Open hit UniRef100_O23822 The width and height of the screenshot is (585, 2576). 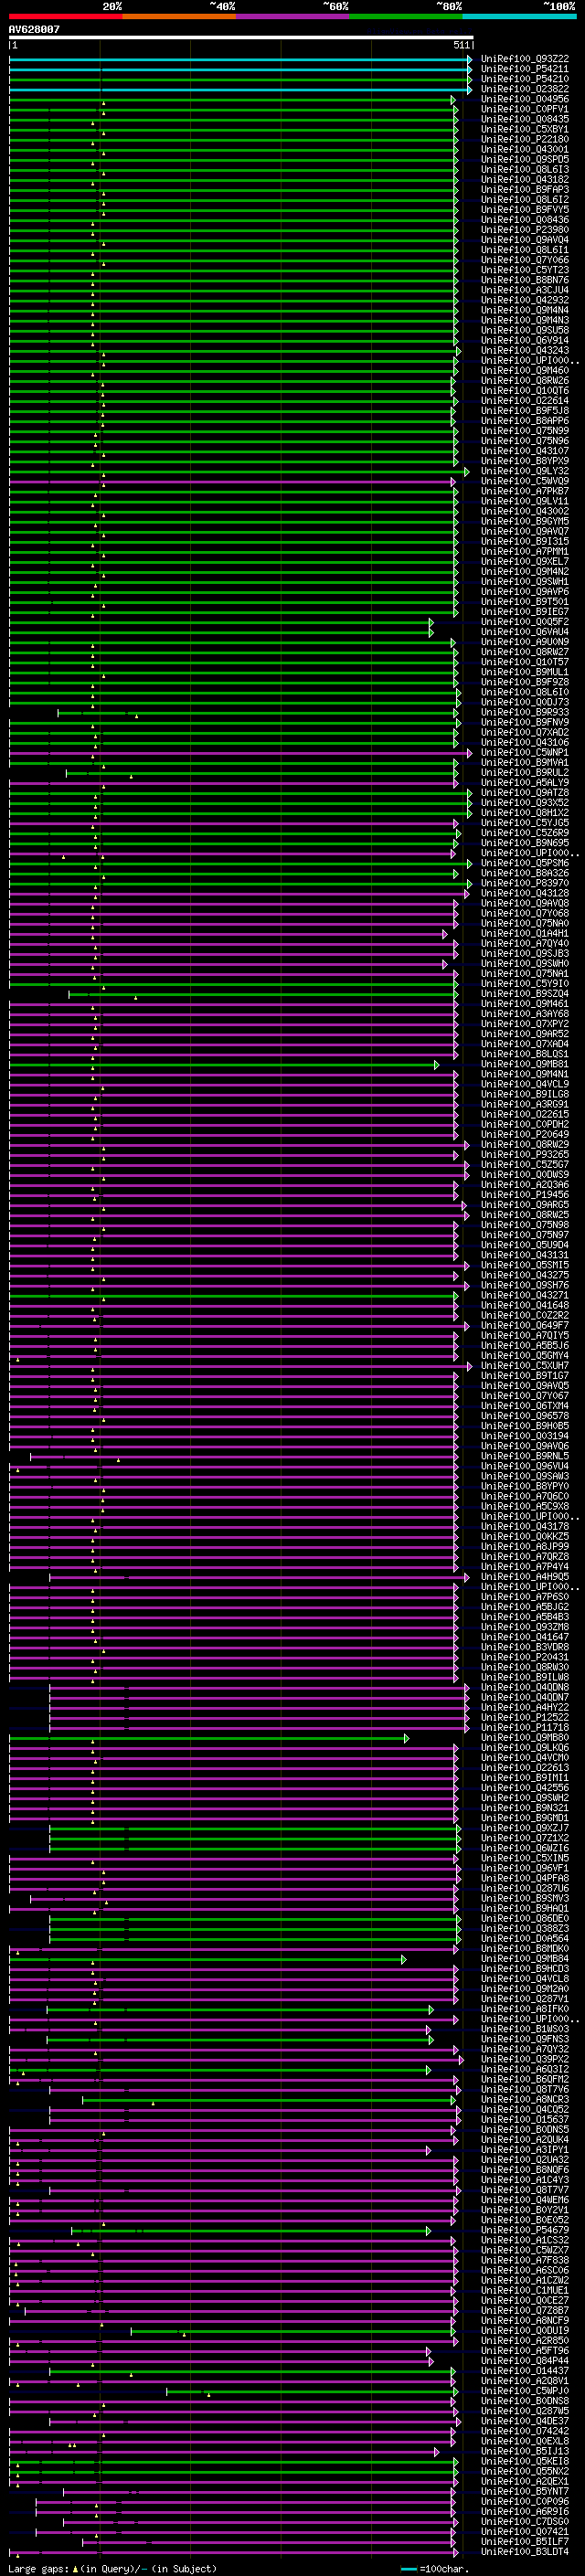[x=525, y=89]
